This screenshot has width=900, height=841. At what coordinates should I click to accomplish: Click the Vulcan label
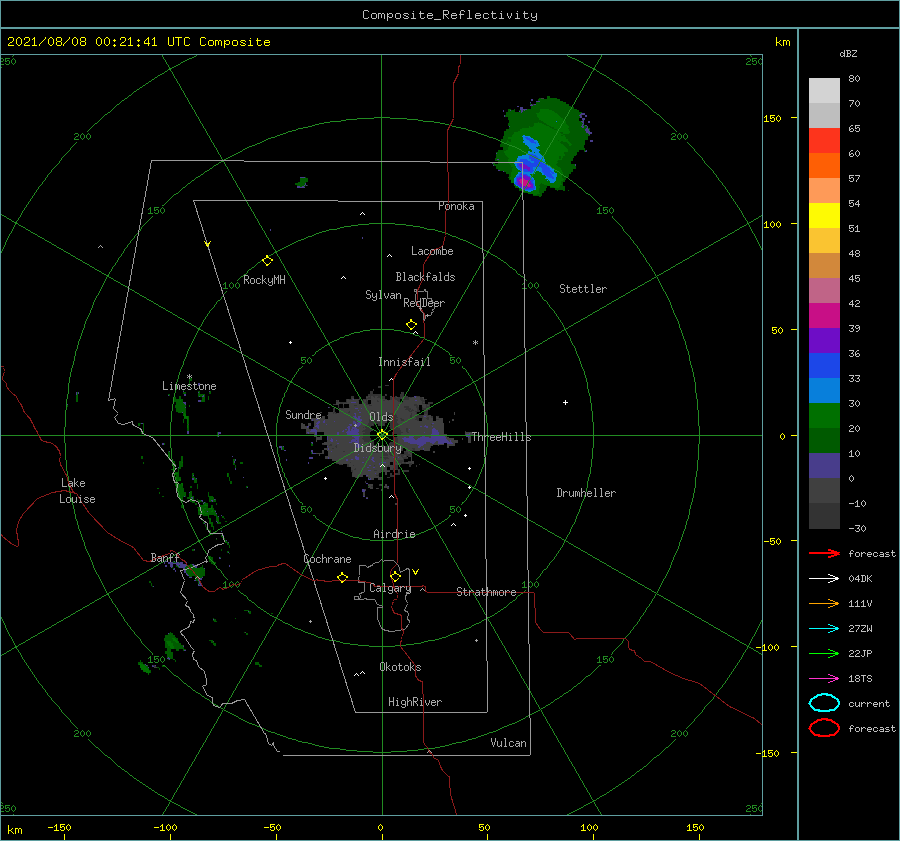[x=509, y=743]
